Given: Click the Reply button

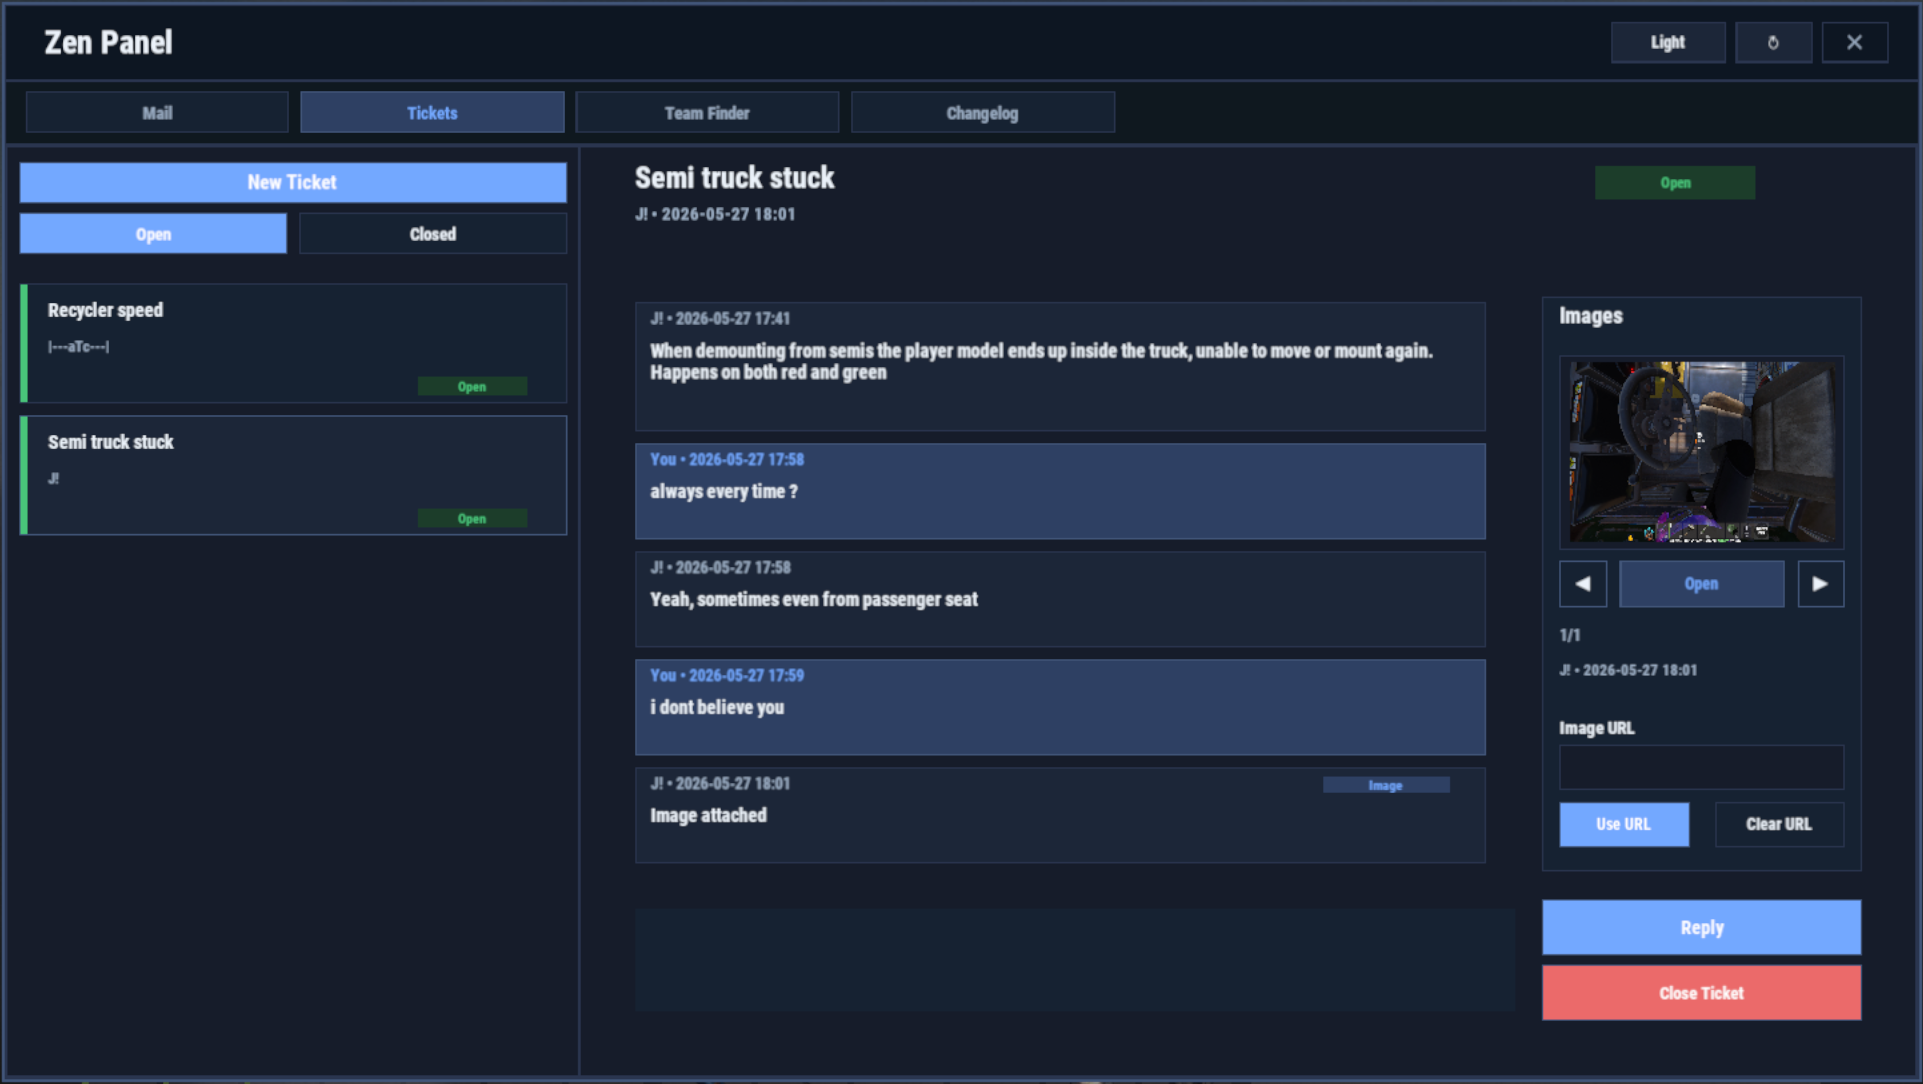Looking at the screenshot, I should 1701,928.
